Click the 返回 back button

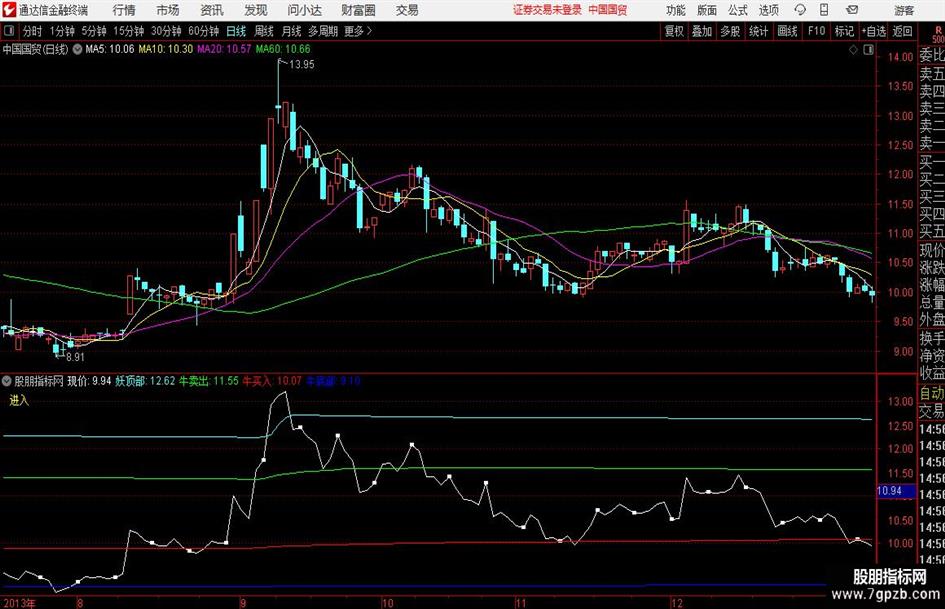(x=902, y=31)
